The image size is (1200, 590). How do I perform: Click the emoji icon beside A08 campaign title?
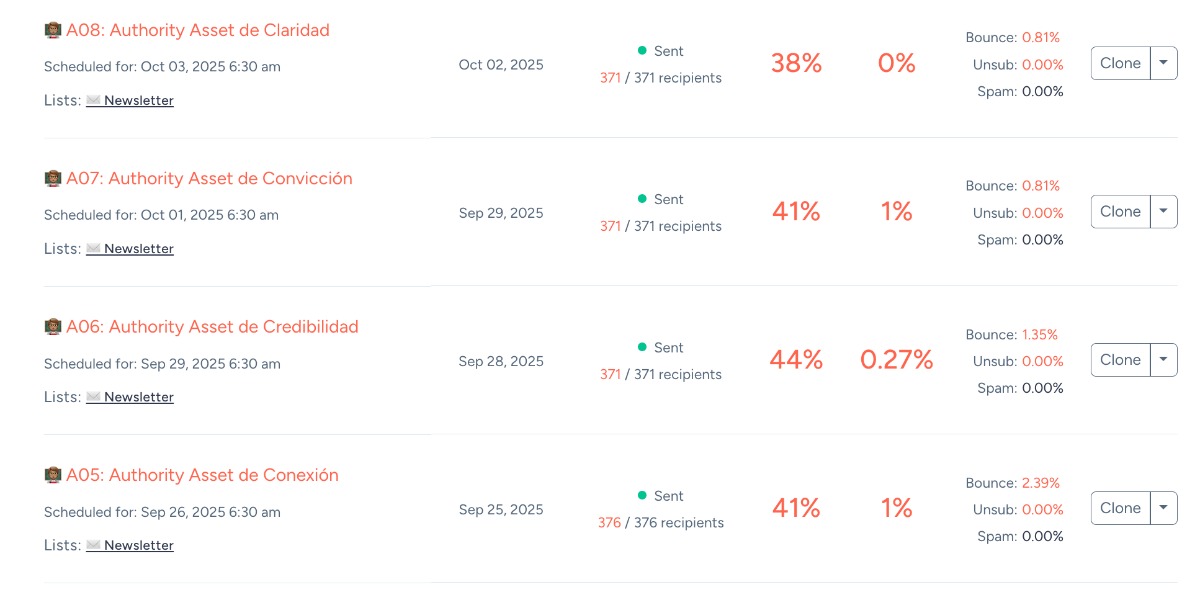[53, 30]
